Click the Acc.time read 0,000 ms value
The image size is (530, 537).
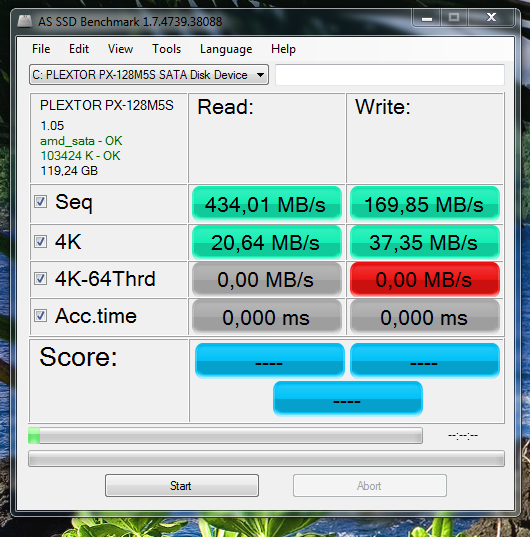coord(267,316)
